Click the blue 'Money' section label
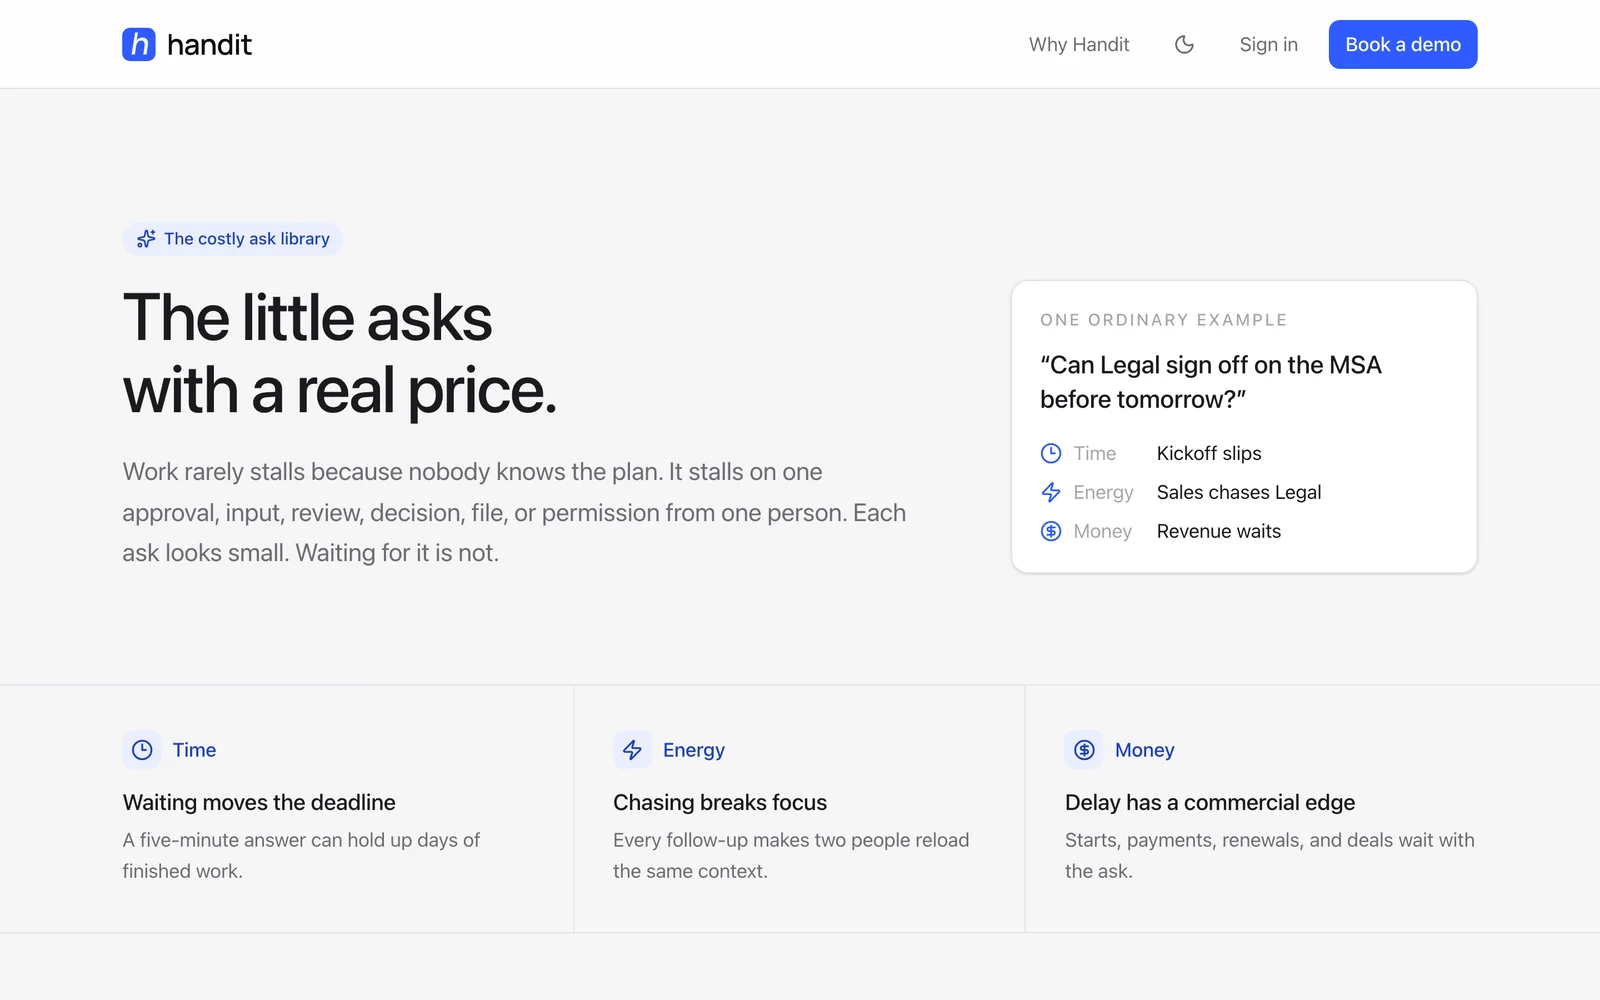 tap(1145, 750)
